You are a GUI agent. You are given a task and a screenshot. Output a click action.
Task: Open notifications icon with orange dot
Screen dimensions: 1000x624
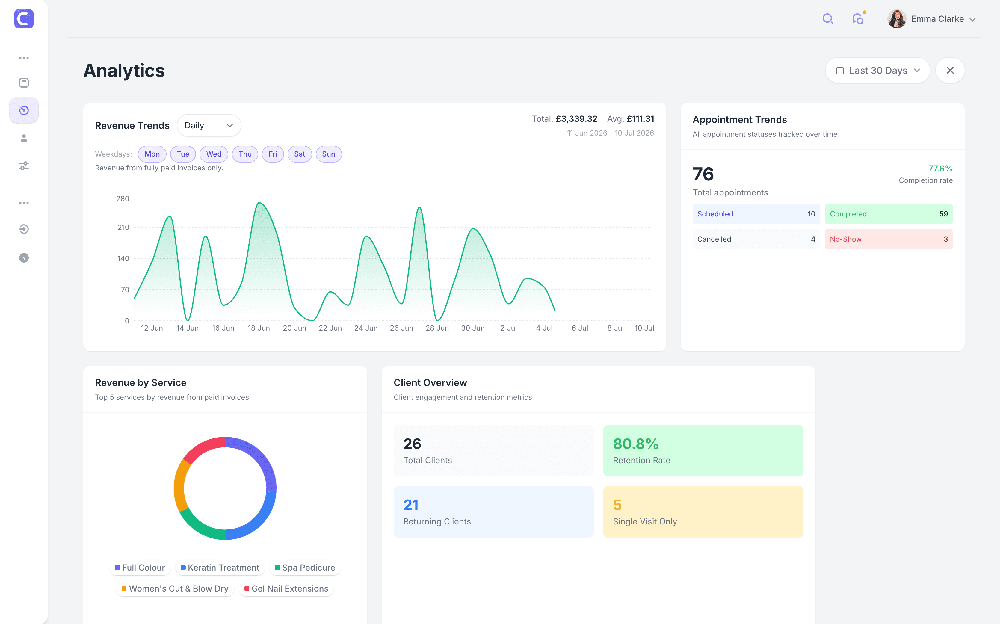[x=858, y=19]
